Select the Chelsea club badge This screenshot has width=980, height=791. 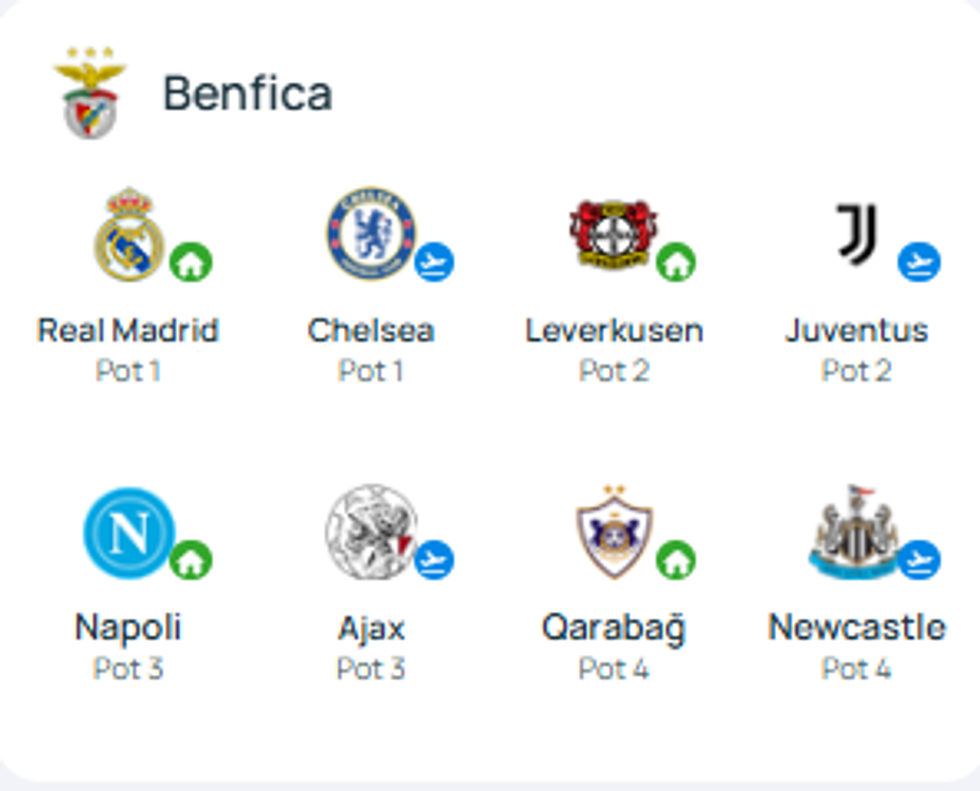tap(371, 234)
